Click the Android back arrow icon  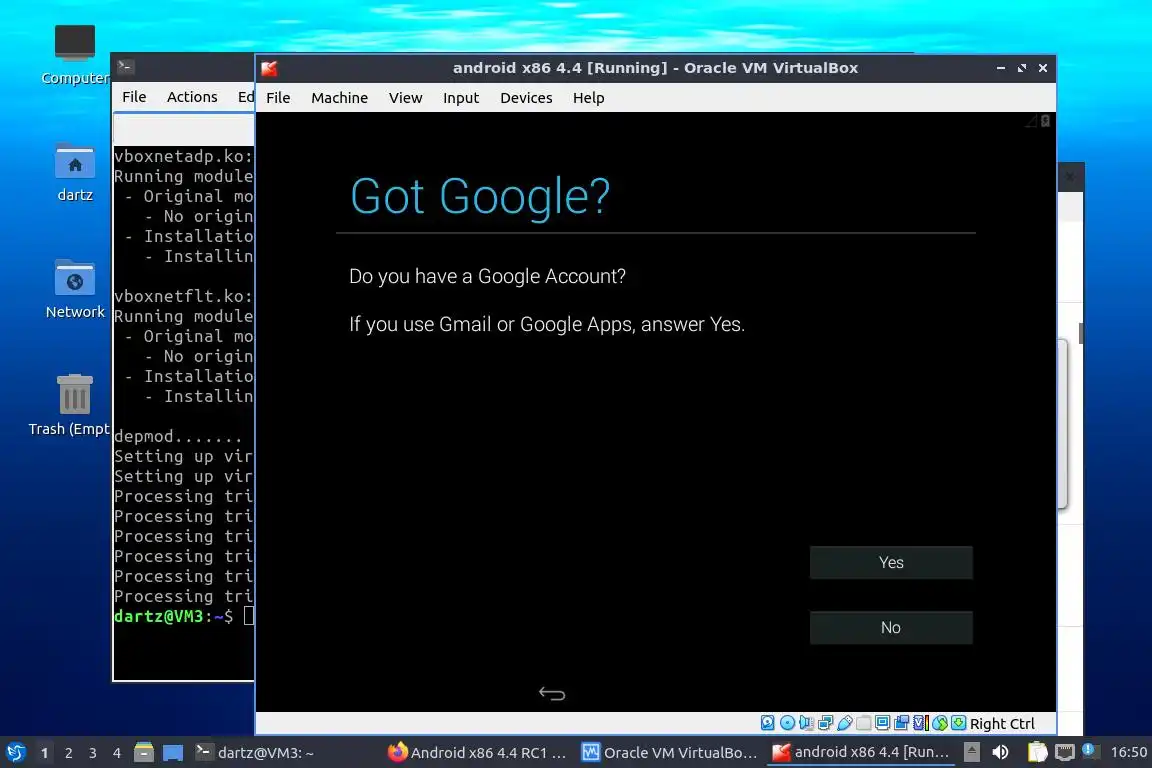point(552,693)
